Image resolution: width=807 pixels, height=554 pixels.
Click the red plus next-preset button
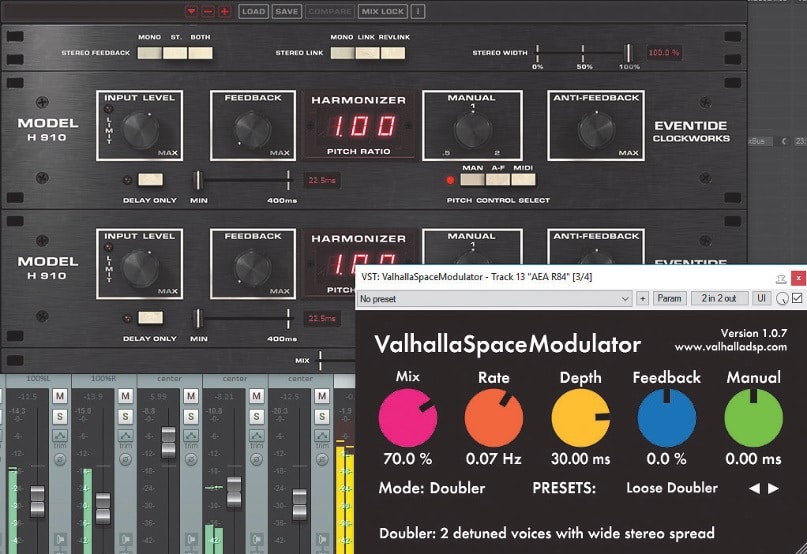[x=225, y=11]
